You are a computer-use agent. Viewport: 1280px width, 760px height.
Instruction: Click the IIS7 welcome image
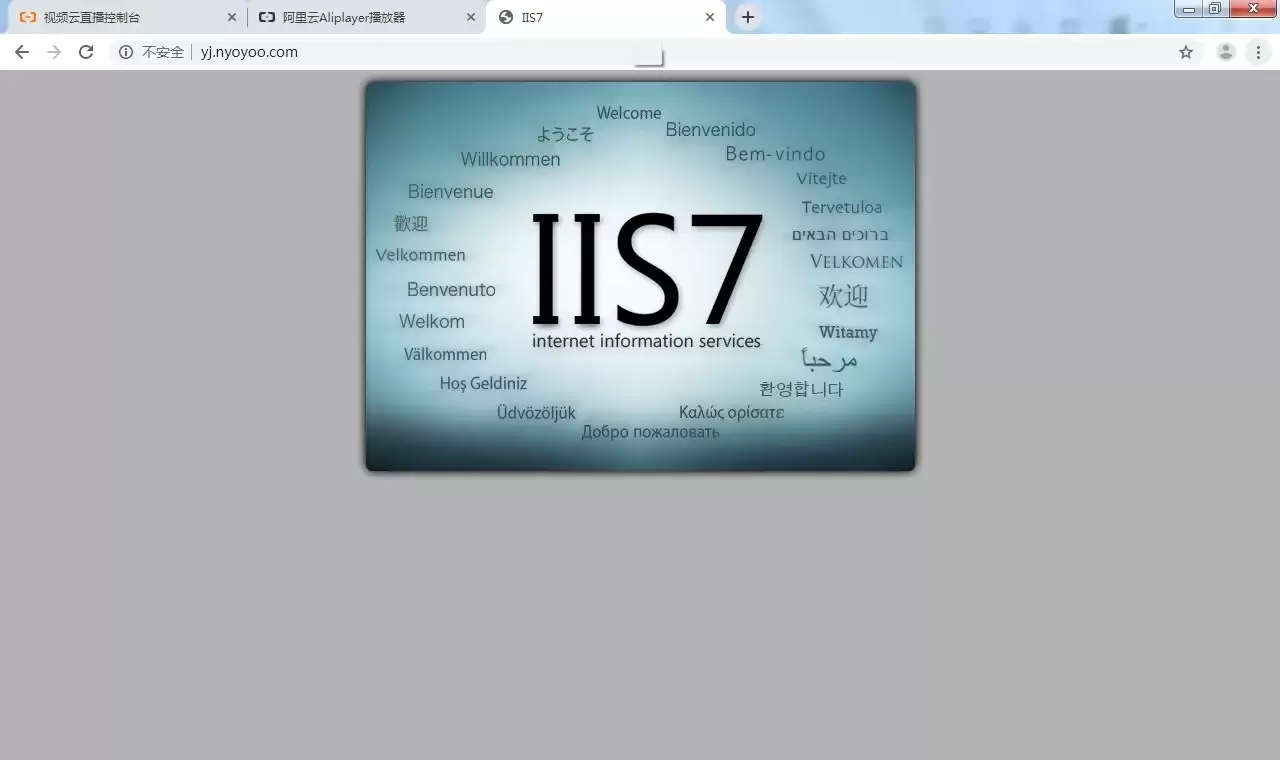(640, 276)
